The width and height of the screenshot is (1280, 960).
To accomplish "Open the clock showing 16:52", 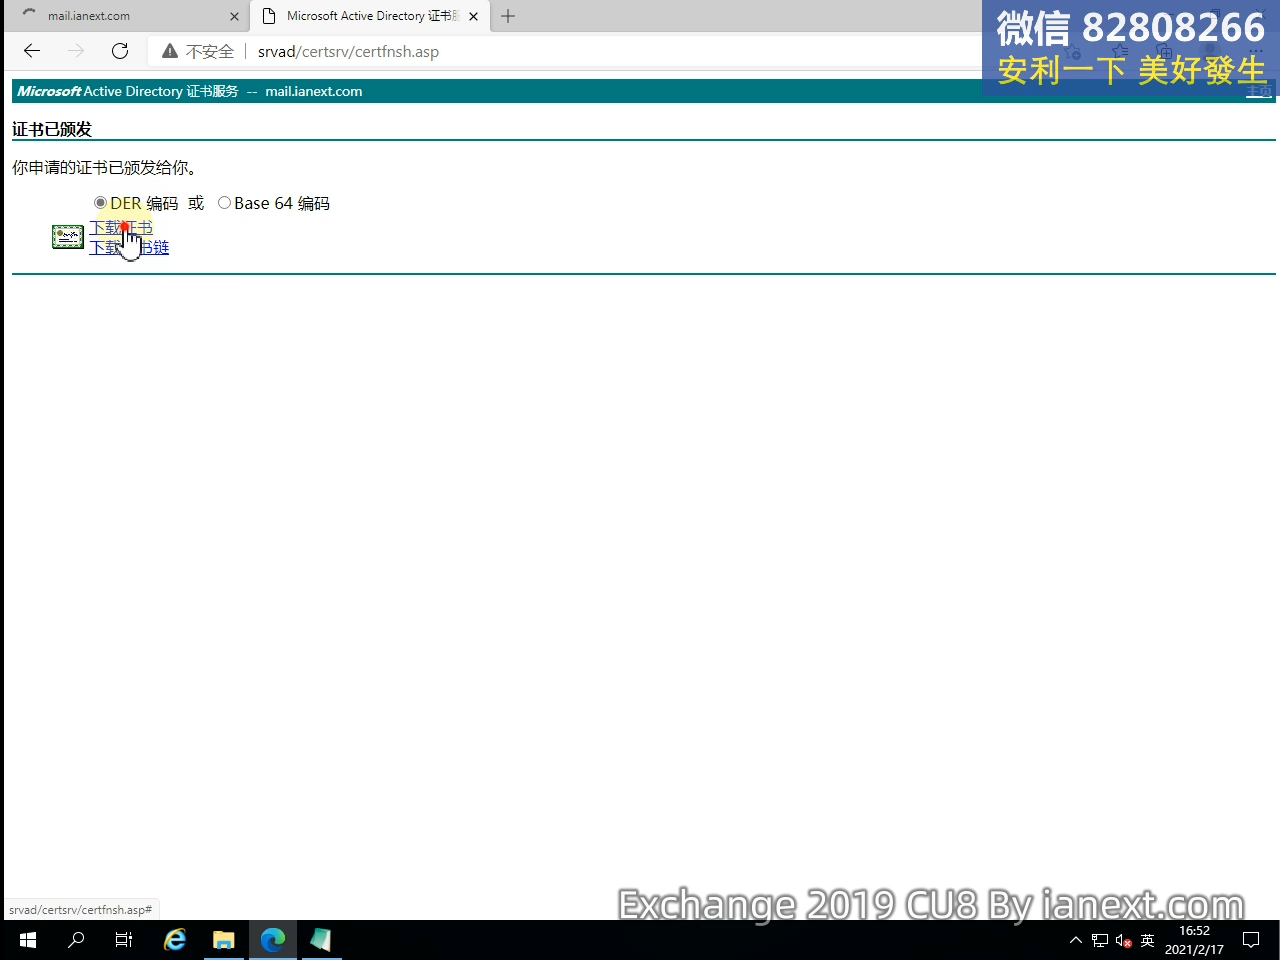I will (x=1194, y=940).
